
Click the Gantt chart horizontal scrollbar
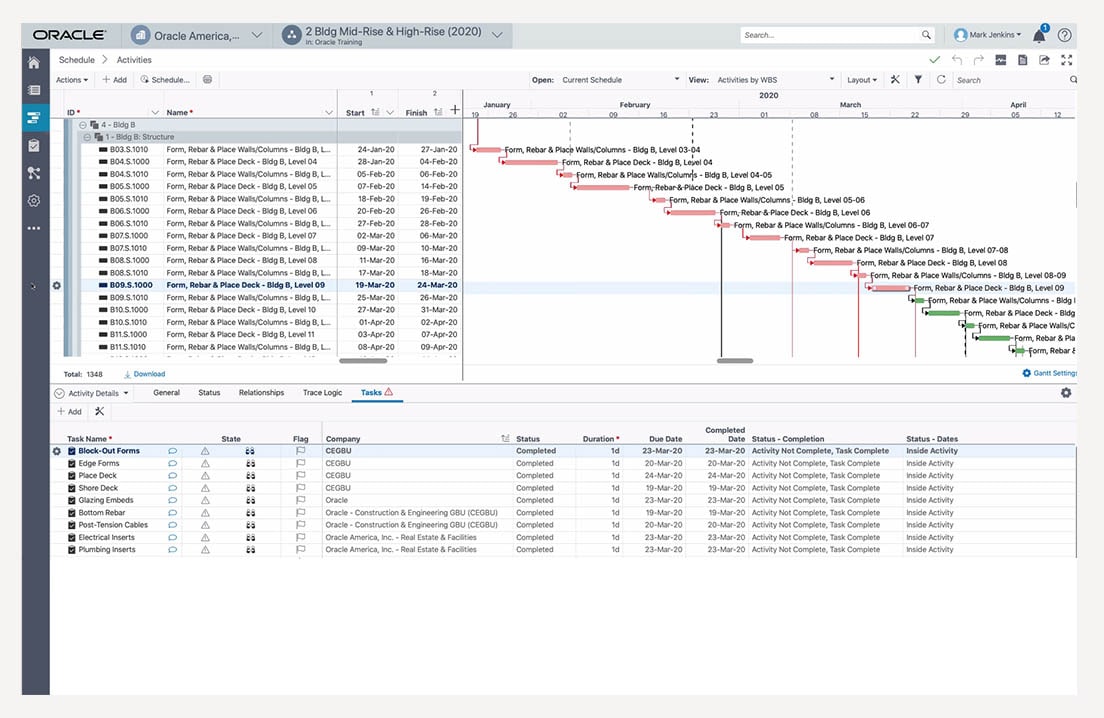(x=736, y=360)
